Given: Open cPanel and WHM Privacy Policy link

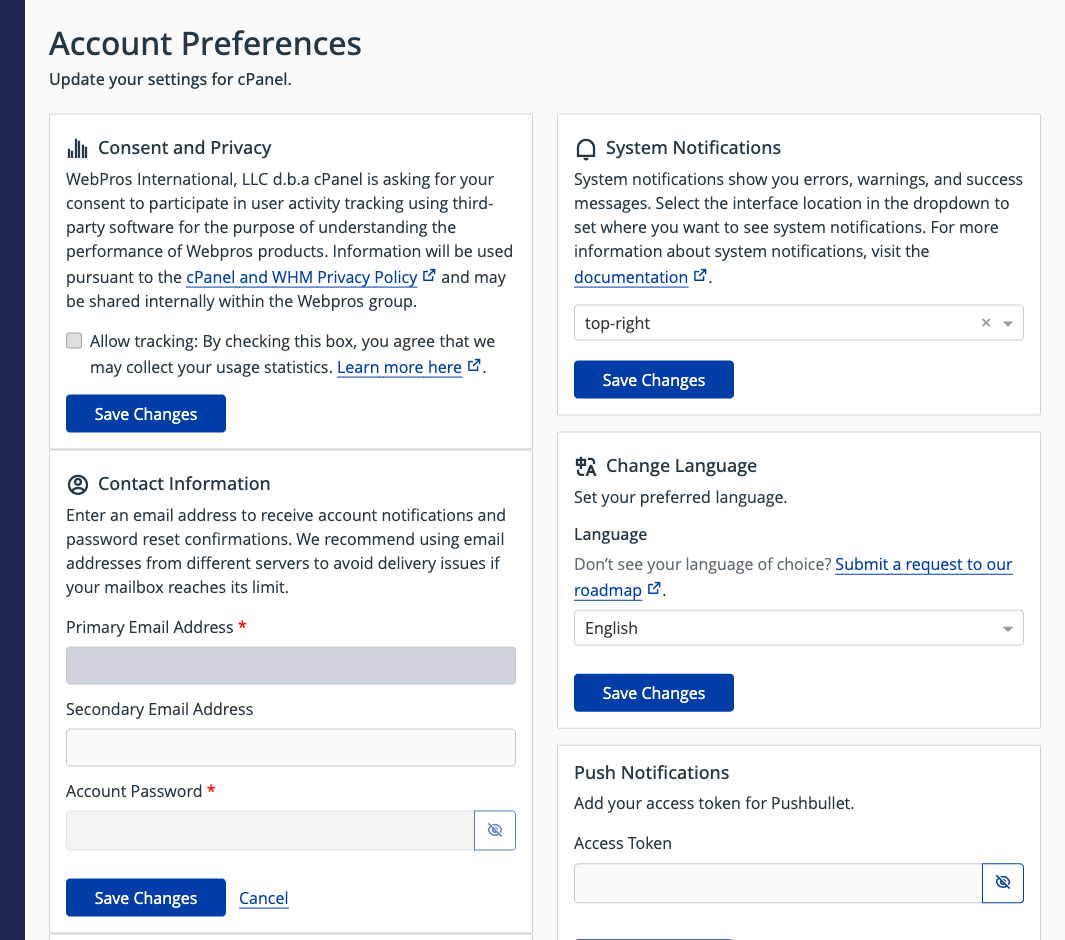Looking at the screenshot, I should 302,277.
